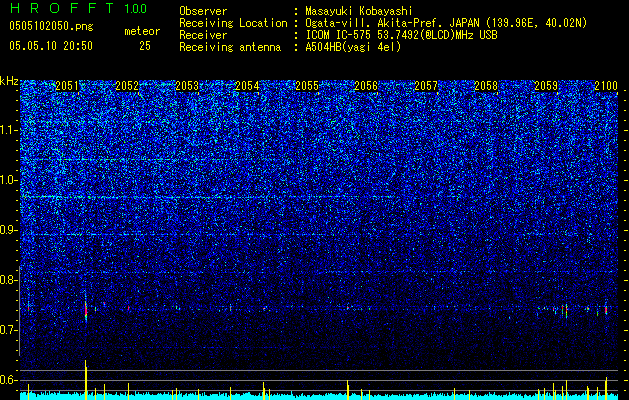The height and width of the screenshot is (400, 629).
Task: Select the 2054 time marker
Action: click(x=247, y=86)
